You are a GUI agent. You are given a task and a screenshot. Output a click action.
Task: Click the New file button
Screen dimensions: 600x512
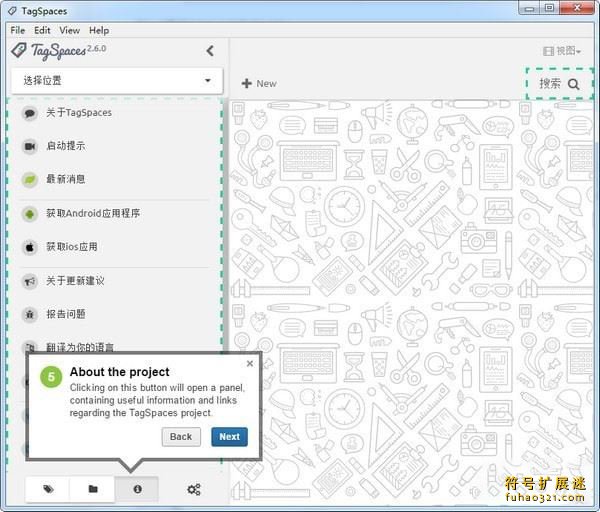(x=259, y=83)
